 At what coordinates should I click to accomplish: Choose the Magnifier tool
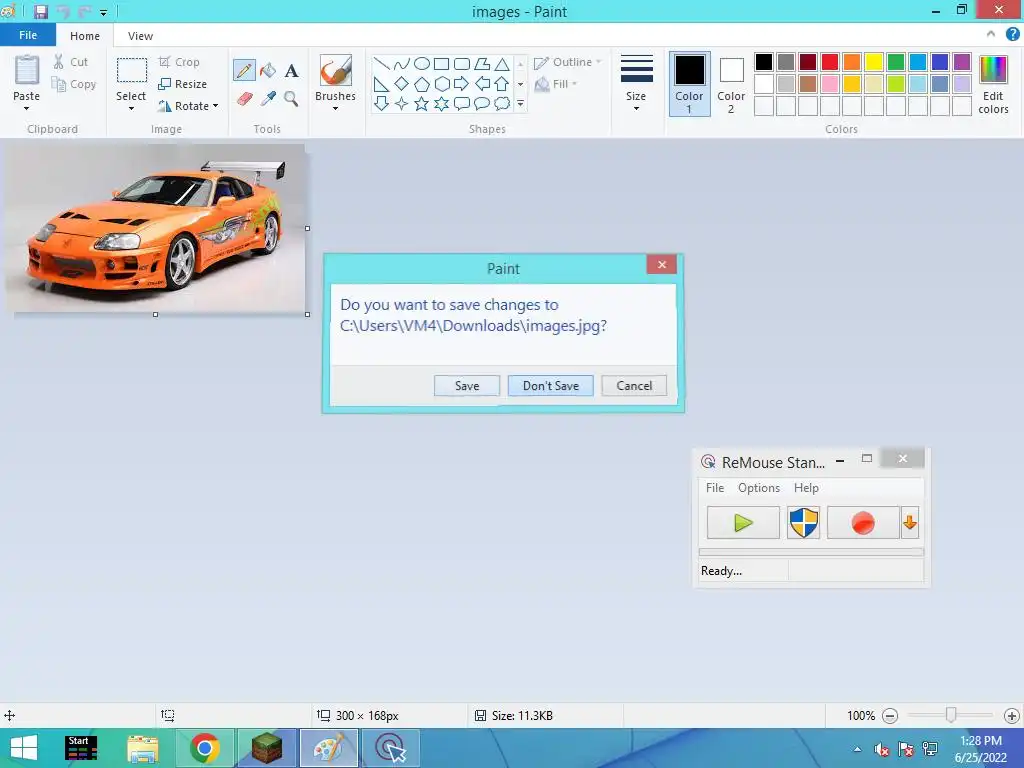coord(291,99)
